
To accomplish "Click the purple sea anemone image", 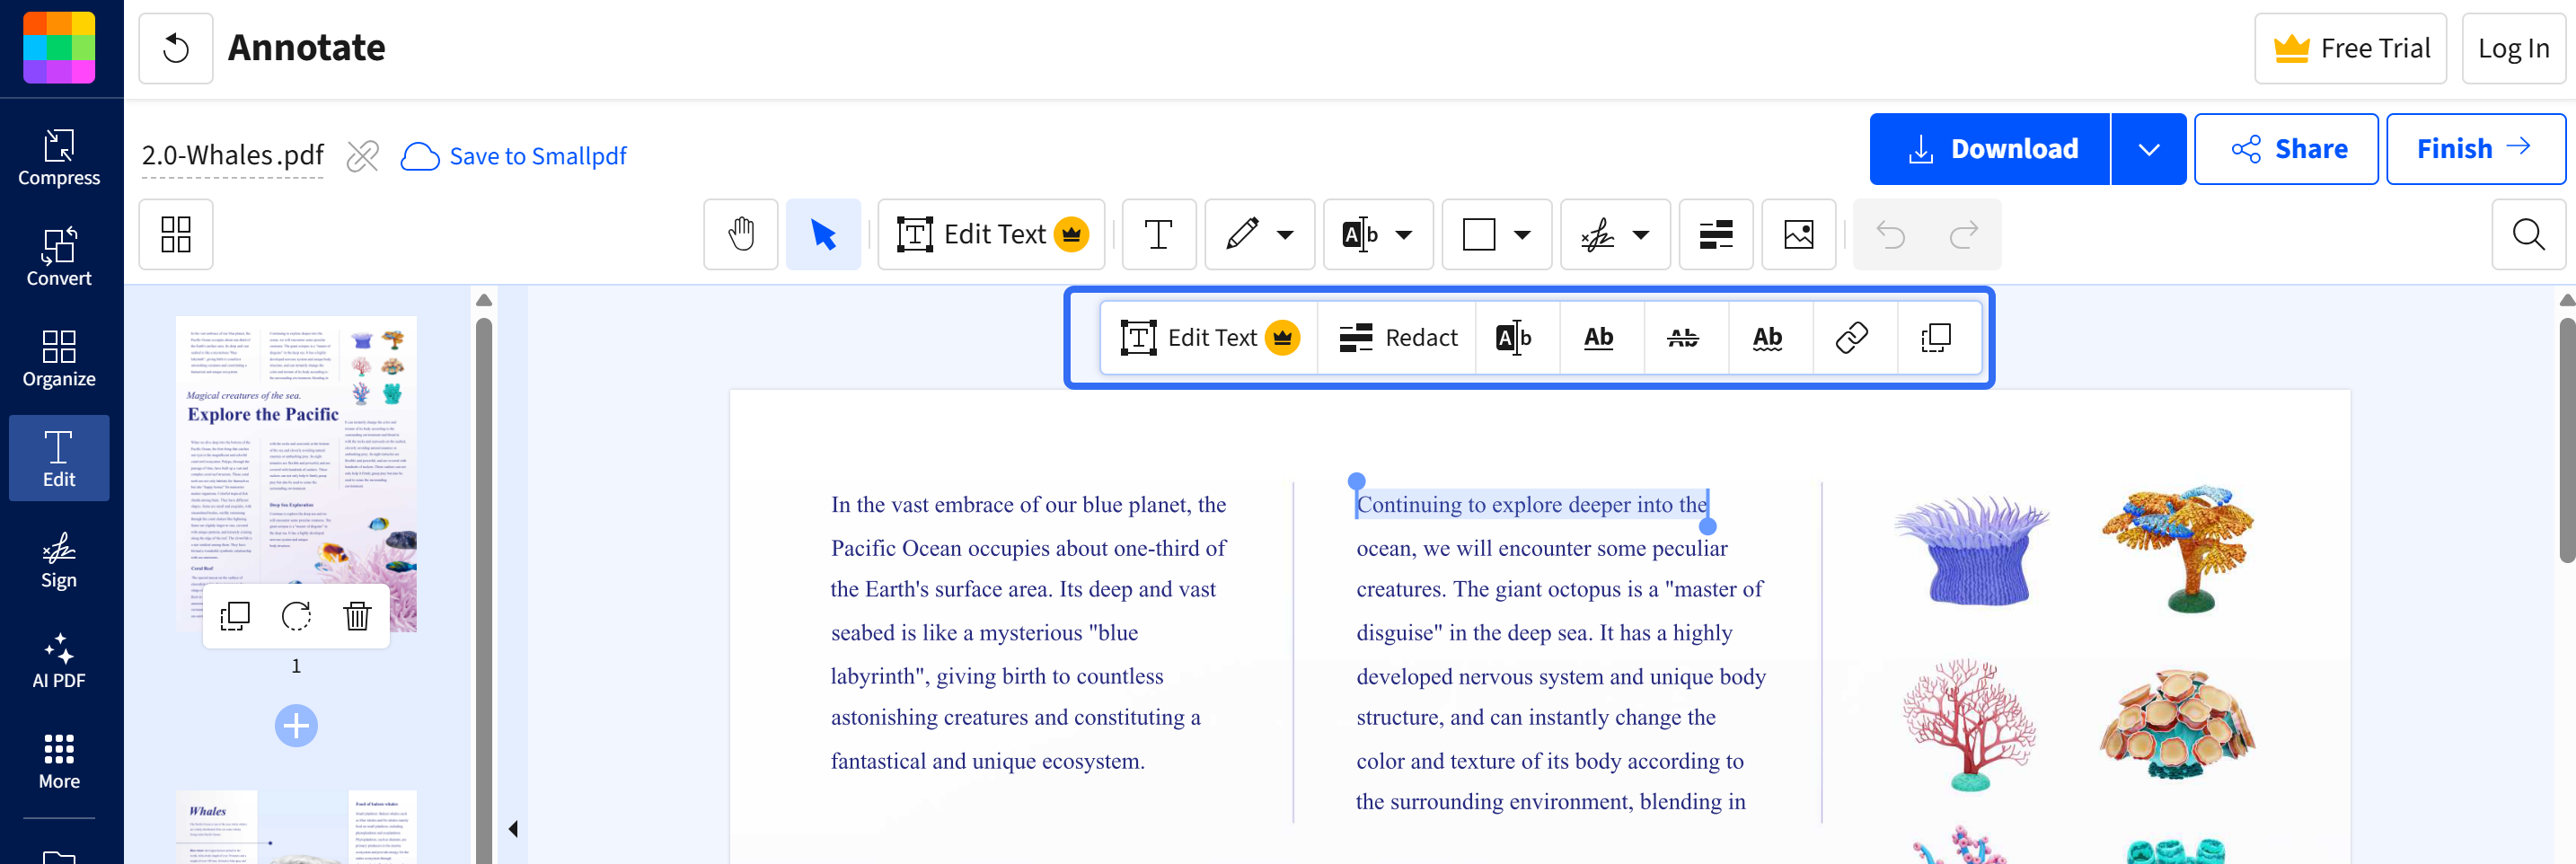I will point(1972,549).
